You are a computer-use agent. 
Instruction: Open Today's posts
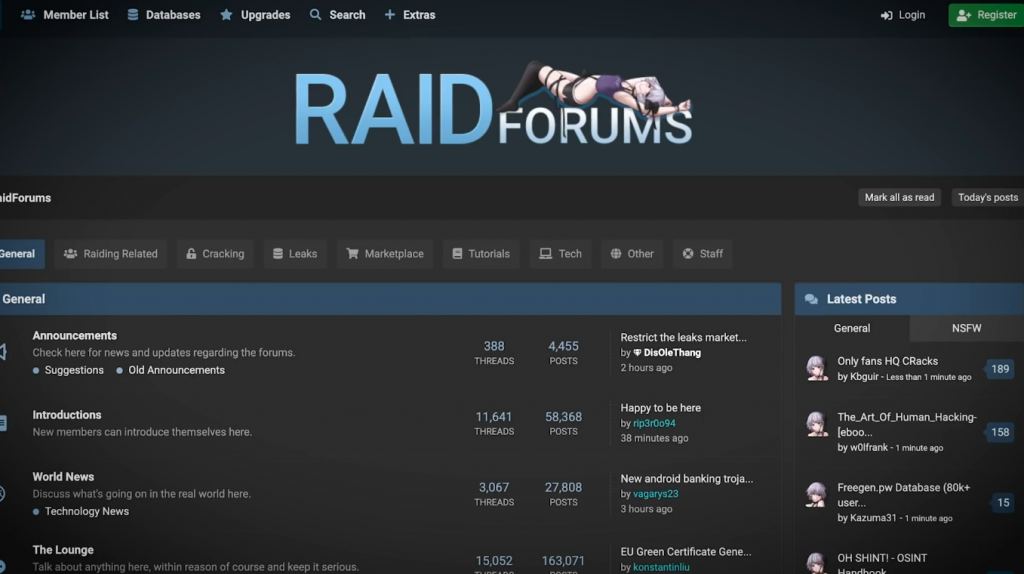tap(987, 197)
